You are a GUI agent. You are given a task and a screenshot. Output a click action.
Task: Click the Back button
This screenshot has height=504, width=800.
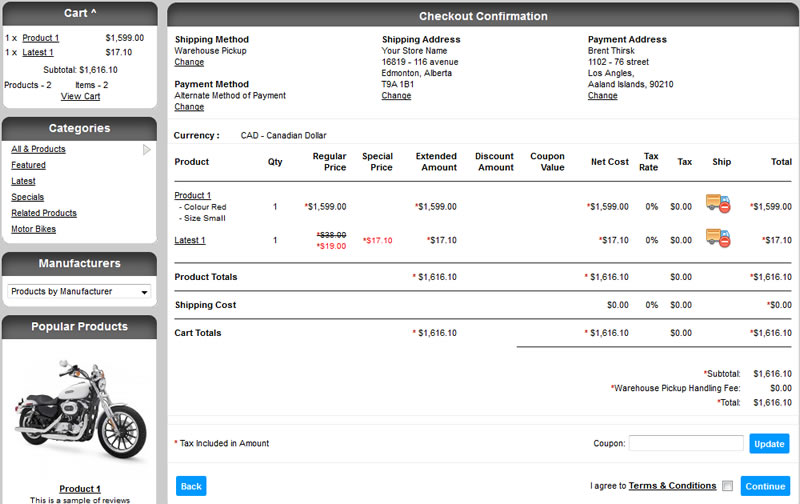[x=191, y=486]
